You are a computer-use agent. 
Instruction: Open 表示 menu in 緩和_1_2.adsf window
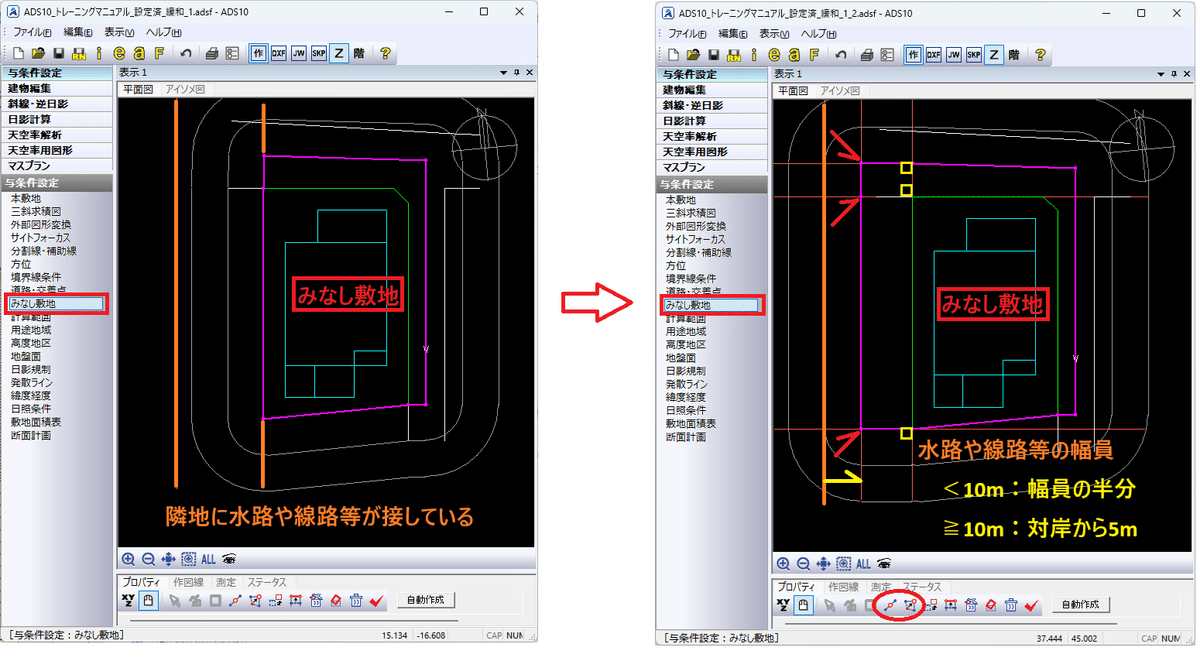[x=775, y=34]
